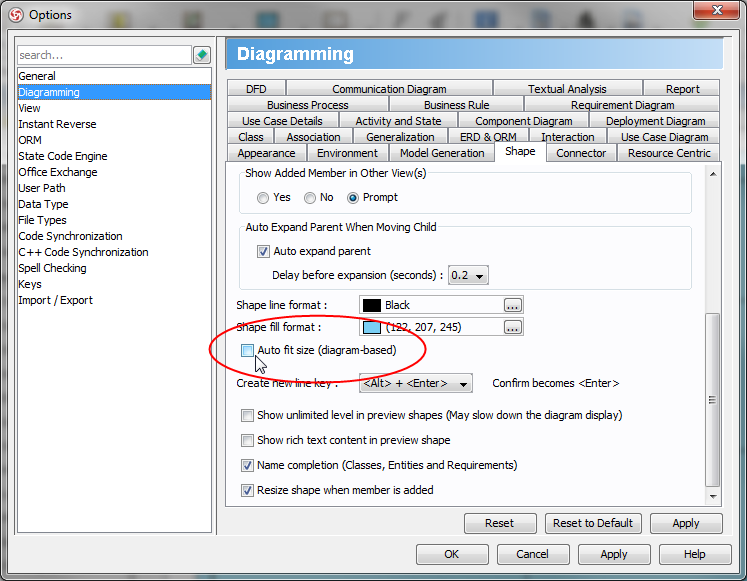Image resolution: width=747 pixels, height=581 pixels.
Task: Click ellipsis button for Shape line format
Action: coord(513,305)
